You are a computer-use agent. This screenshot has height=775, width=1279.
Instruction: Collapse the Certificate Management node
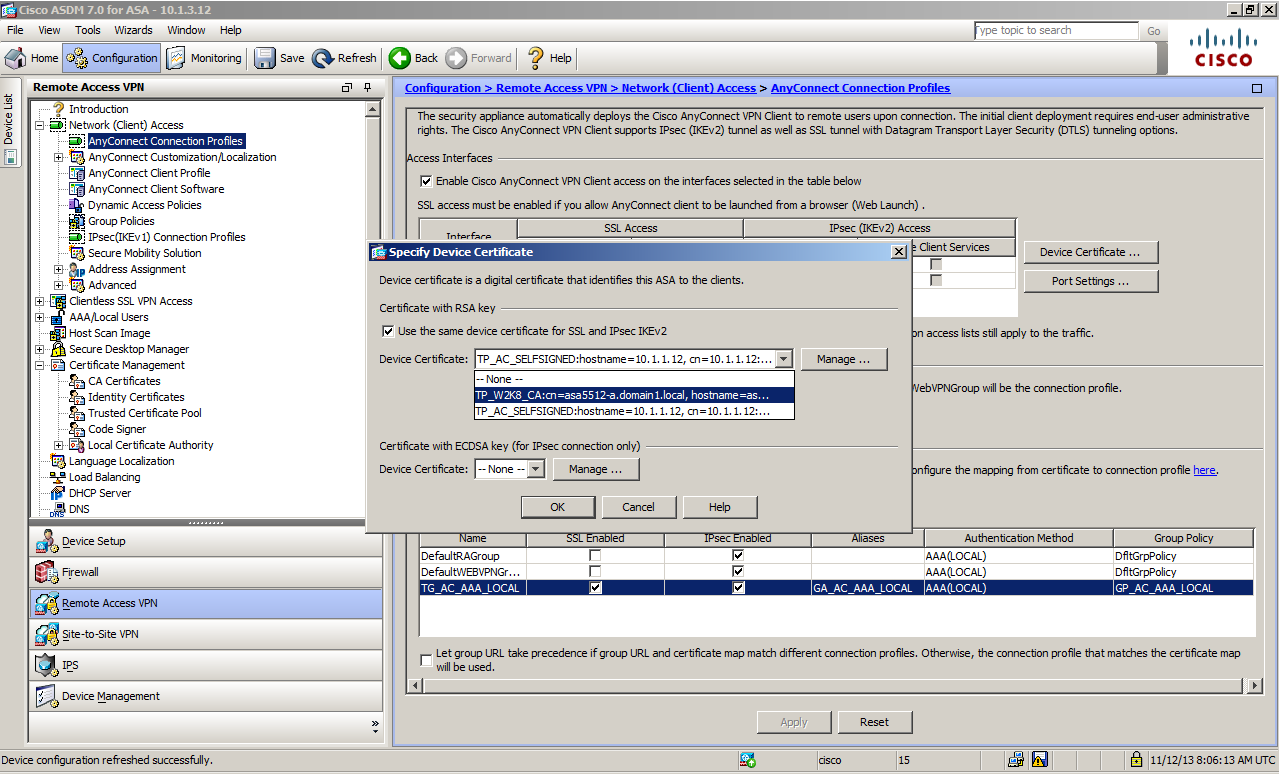pos(40,365)
